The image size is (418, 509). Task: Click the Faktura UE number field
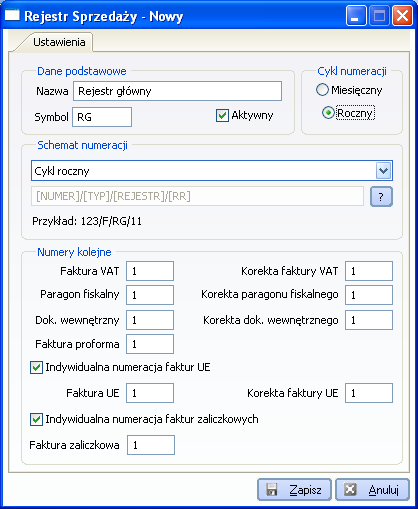[150, 393]
